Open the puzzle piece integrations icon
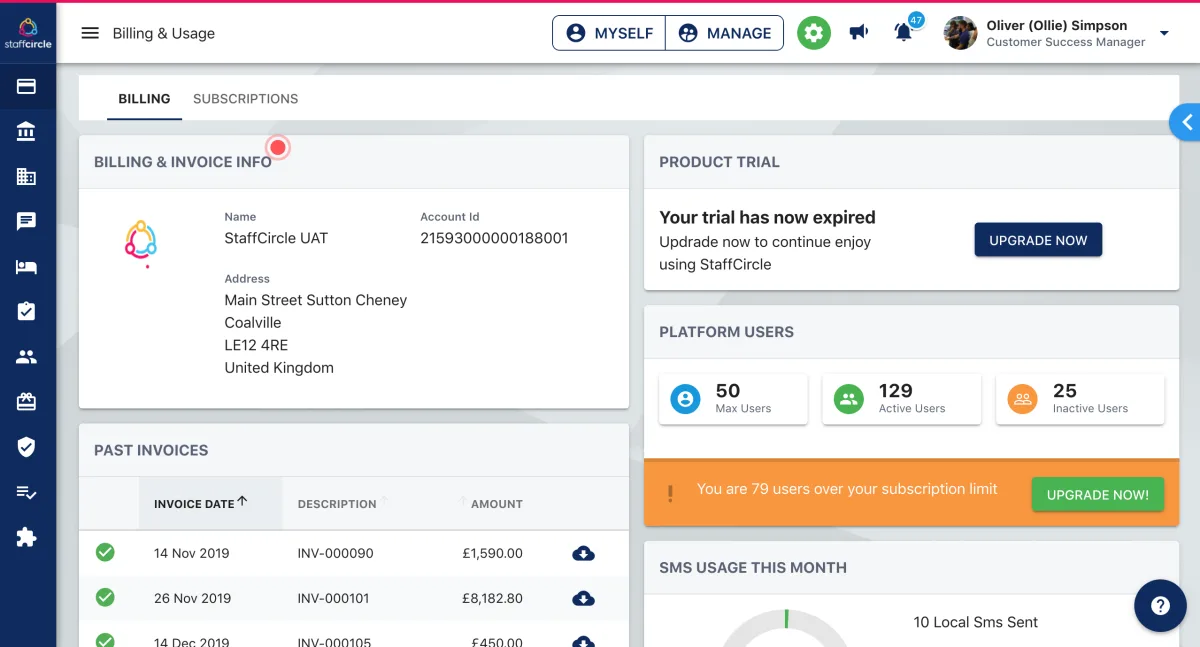This screenshot has height=647, width=1200. 27,537
